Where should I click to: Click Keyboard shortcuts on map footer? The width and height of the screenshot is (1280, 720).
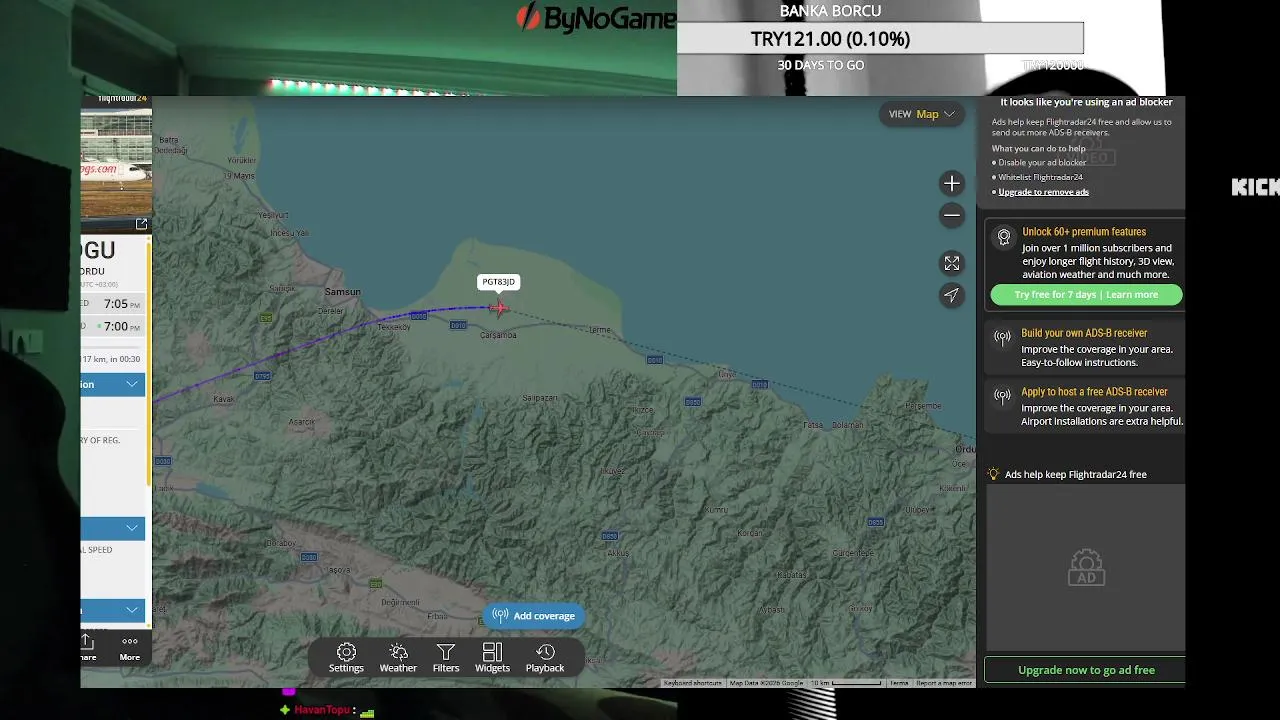(692, 683)
